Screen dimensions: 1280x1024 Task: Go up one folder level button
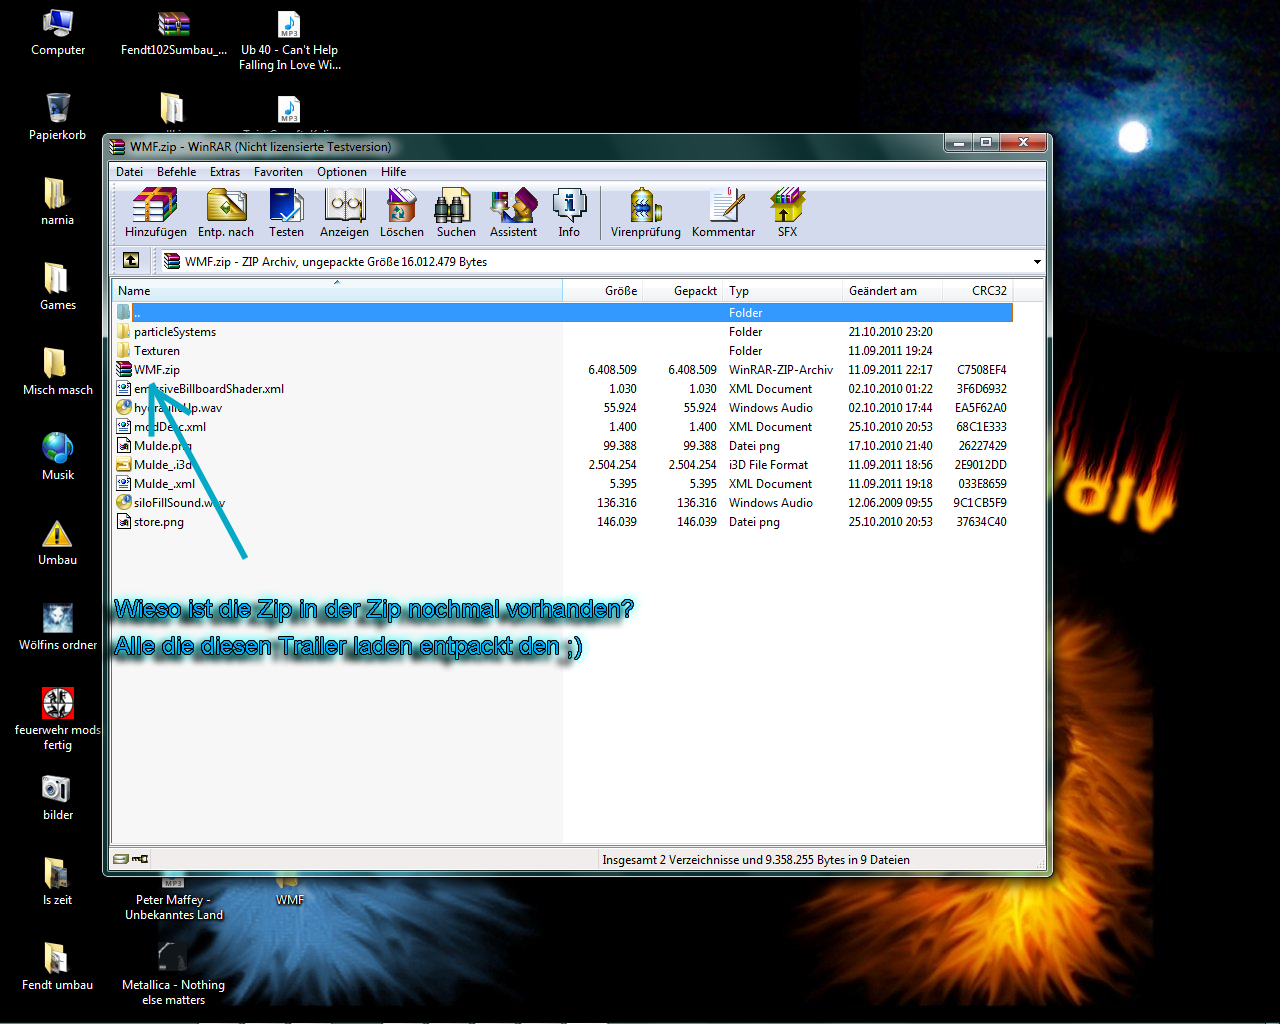[x=131, y=261]
